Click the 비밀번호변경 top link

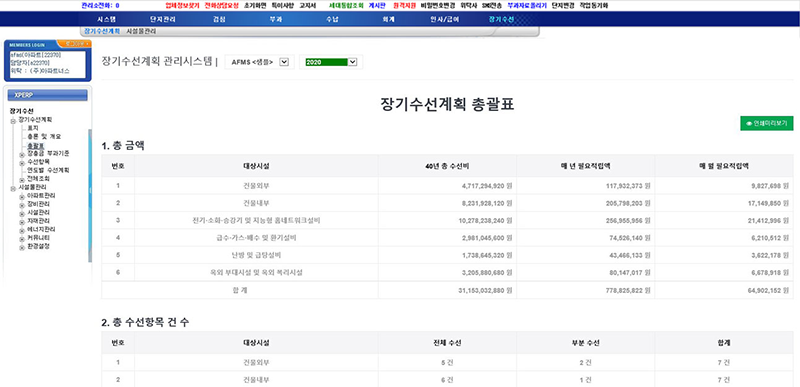[x=438, y=6]
